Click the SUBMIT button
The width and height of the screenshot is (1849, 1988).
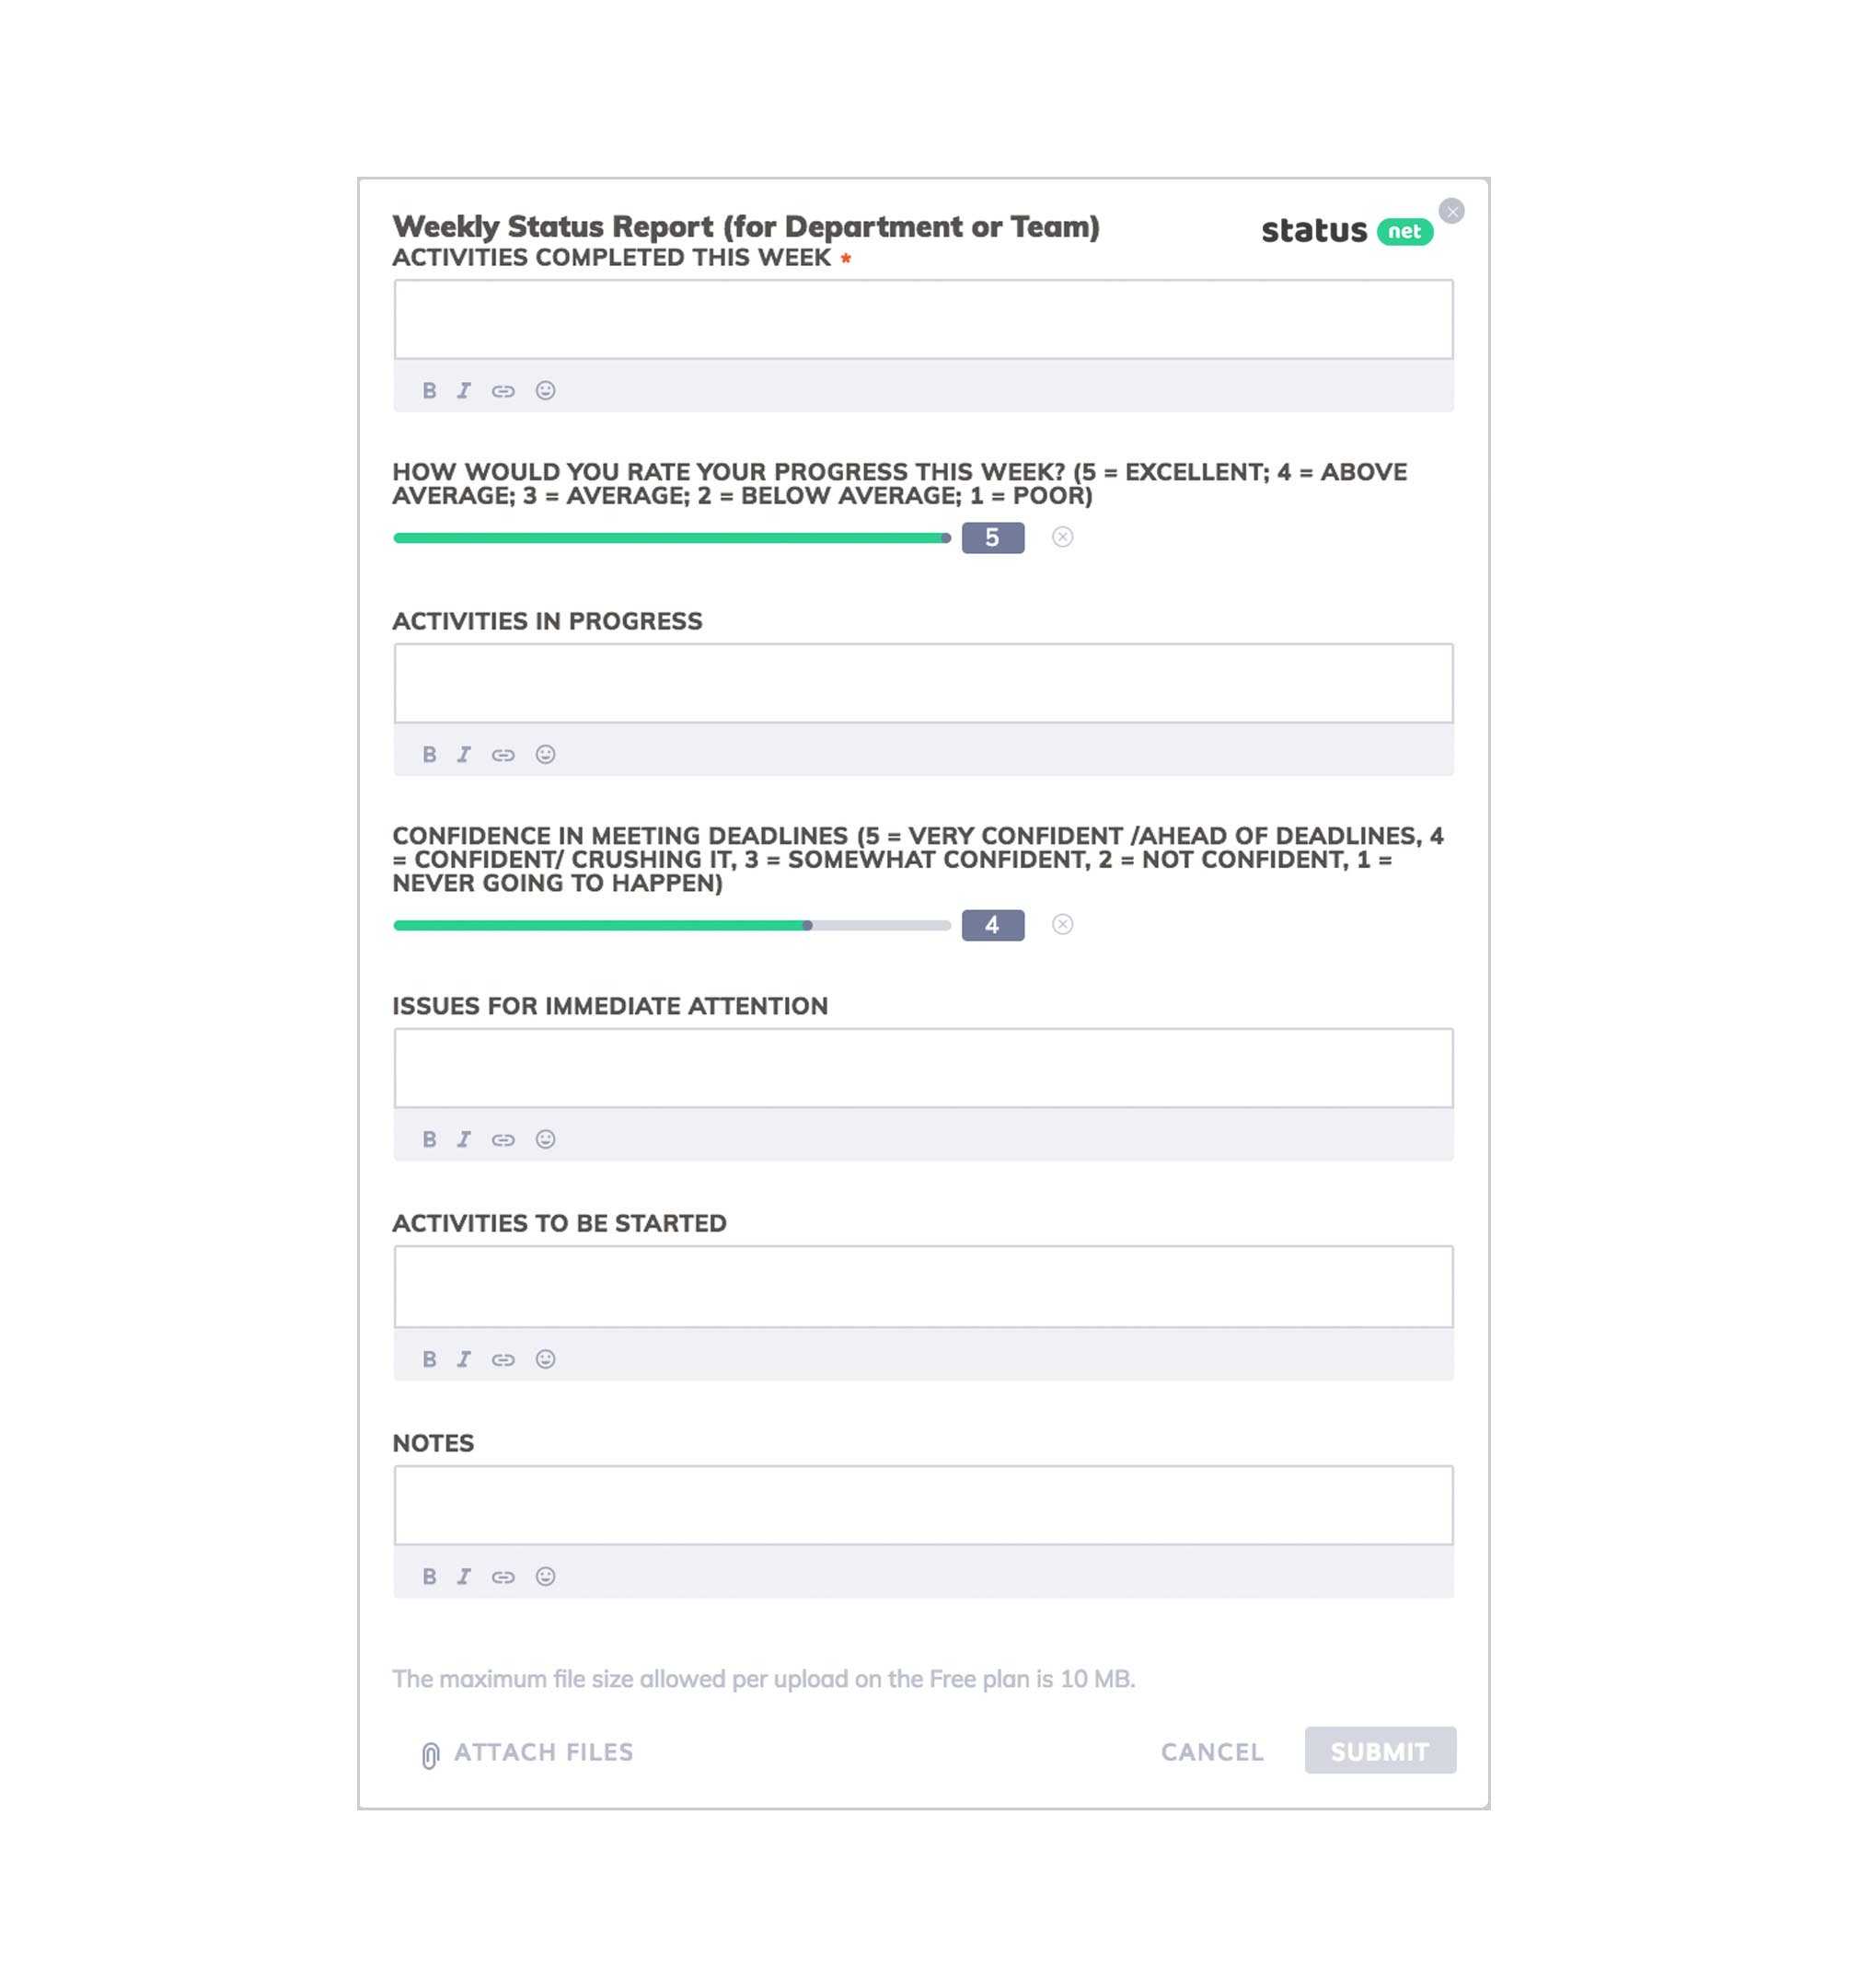point(1380,1750)
